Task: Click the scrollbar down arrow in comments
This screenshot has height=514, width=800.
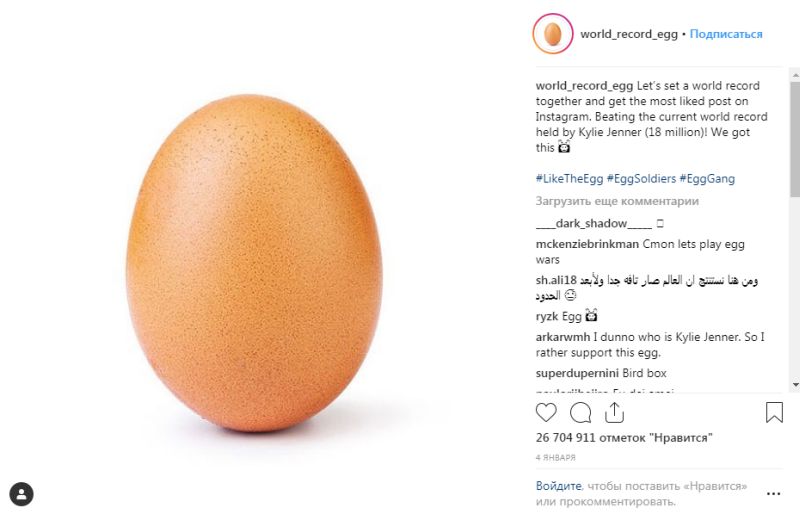Action: [x=795, y=384]
